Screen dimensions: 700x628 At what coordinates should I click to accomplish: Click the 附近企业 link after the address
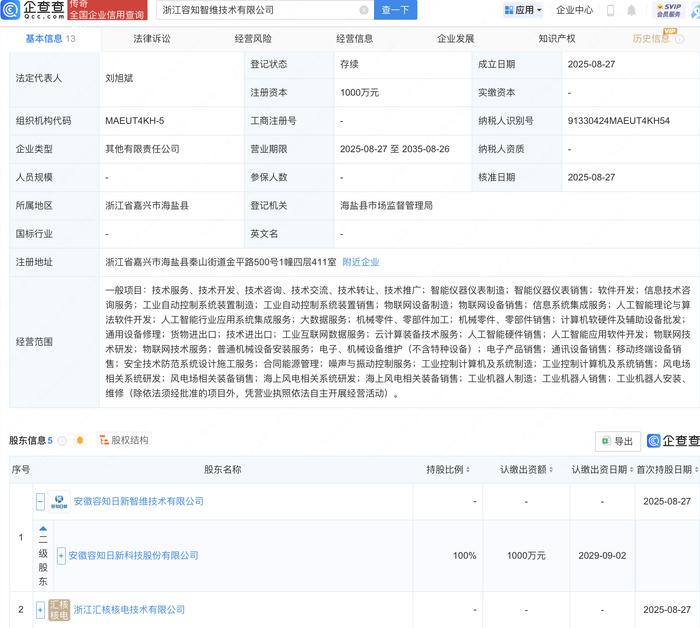tap(361, 262)
